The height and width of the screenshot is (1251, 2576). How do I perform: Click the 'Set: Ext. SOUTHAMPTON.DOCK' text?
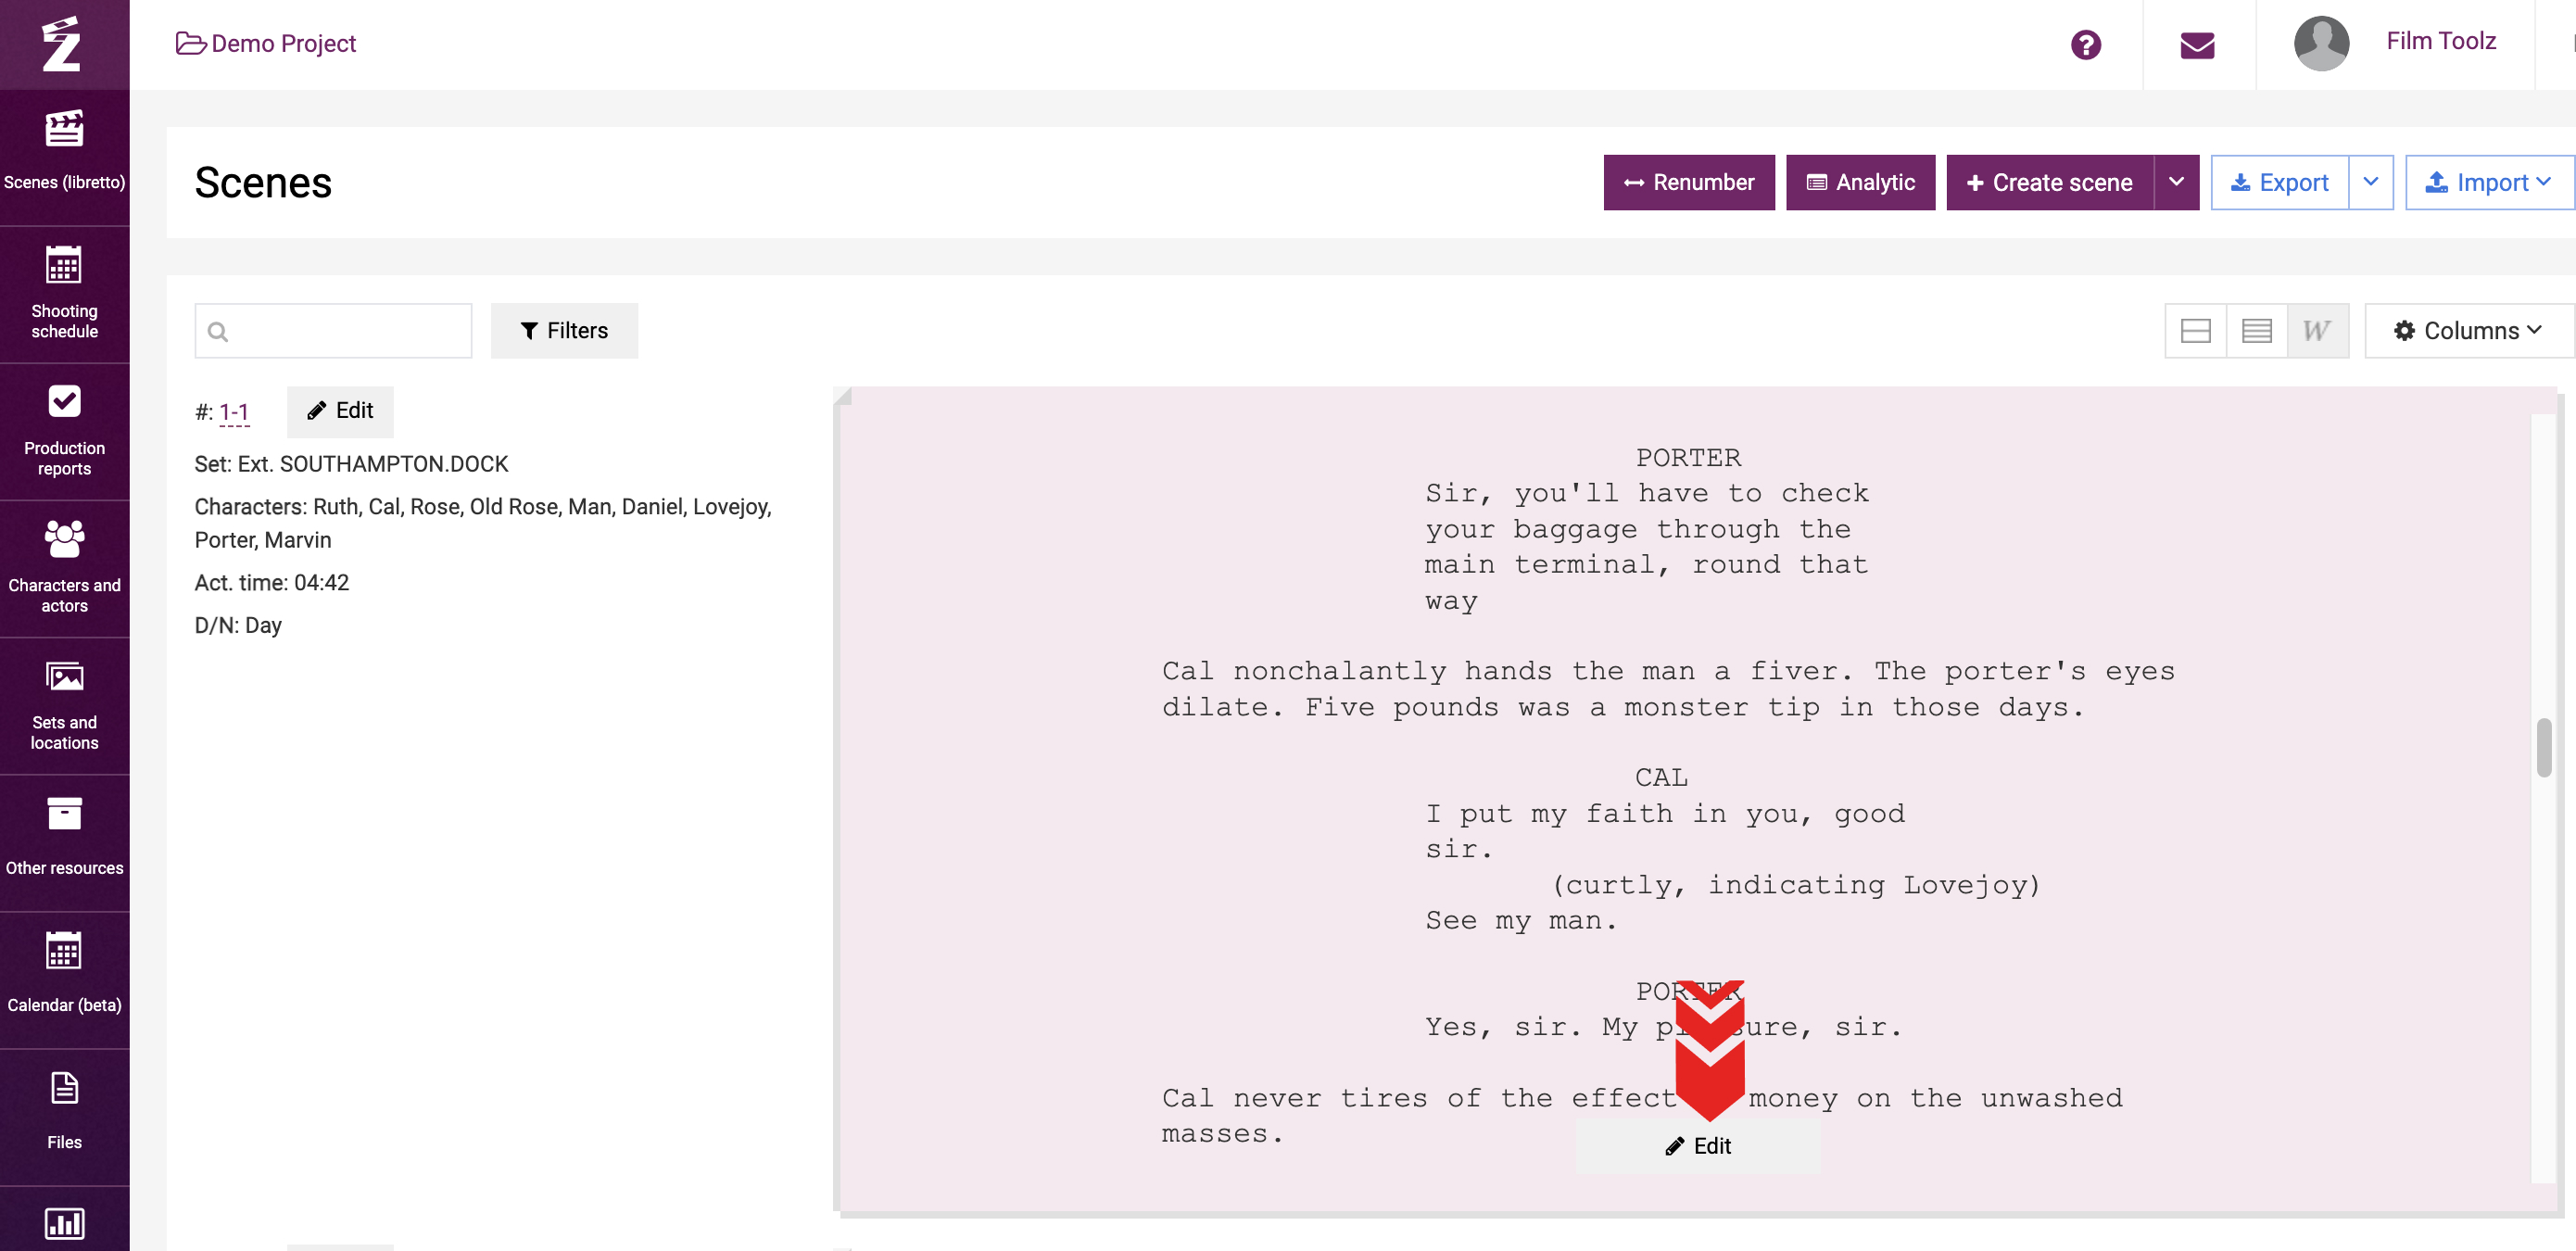click(351, 464)
